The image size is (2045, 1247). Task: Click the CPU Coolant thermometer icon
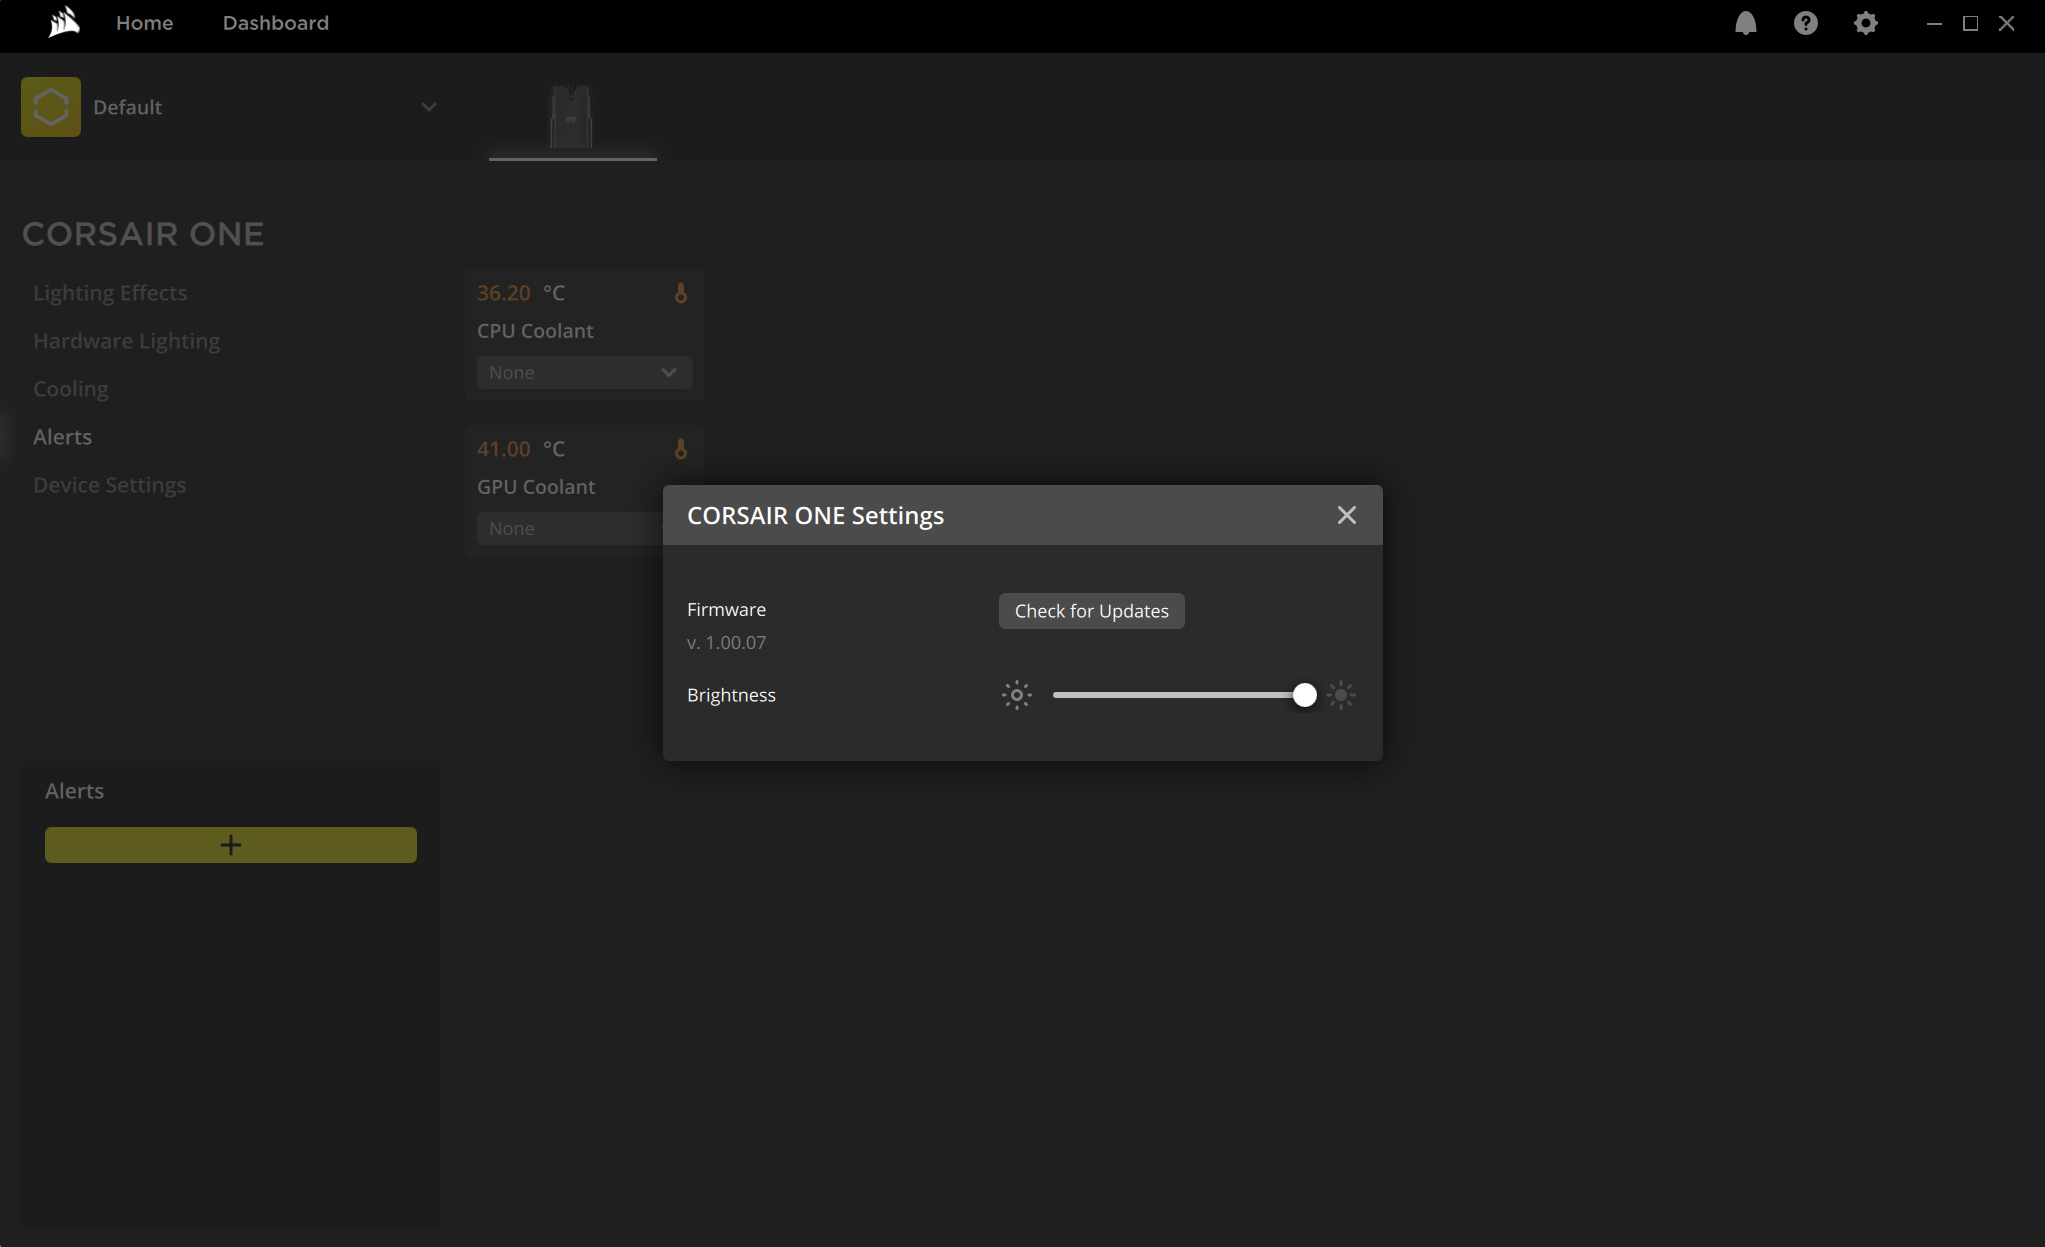coord(681,293)
